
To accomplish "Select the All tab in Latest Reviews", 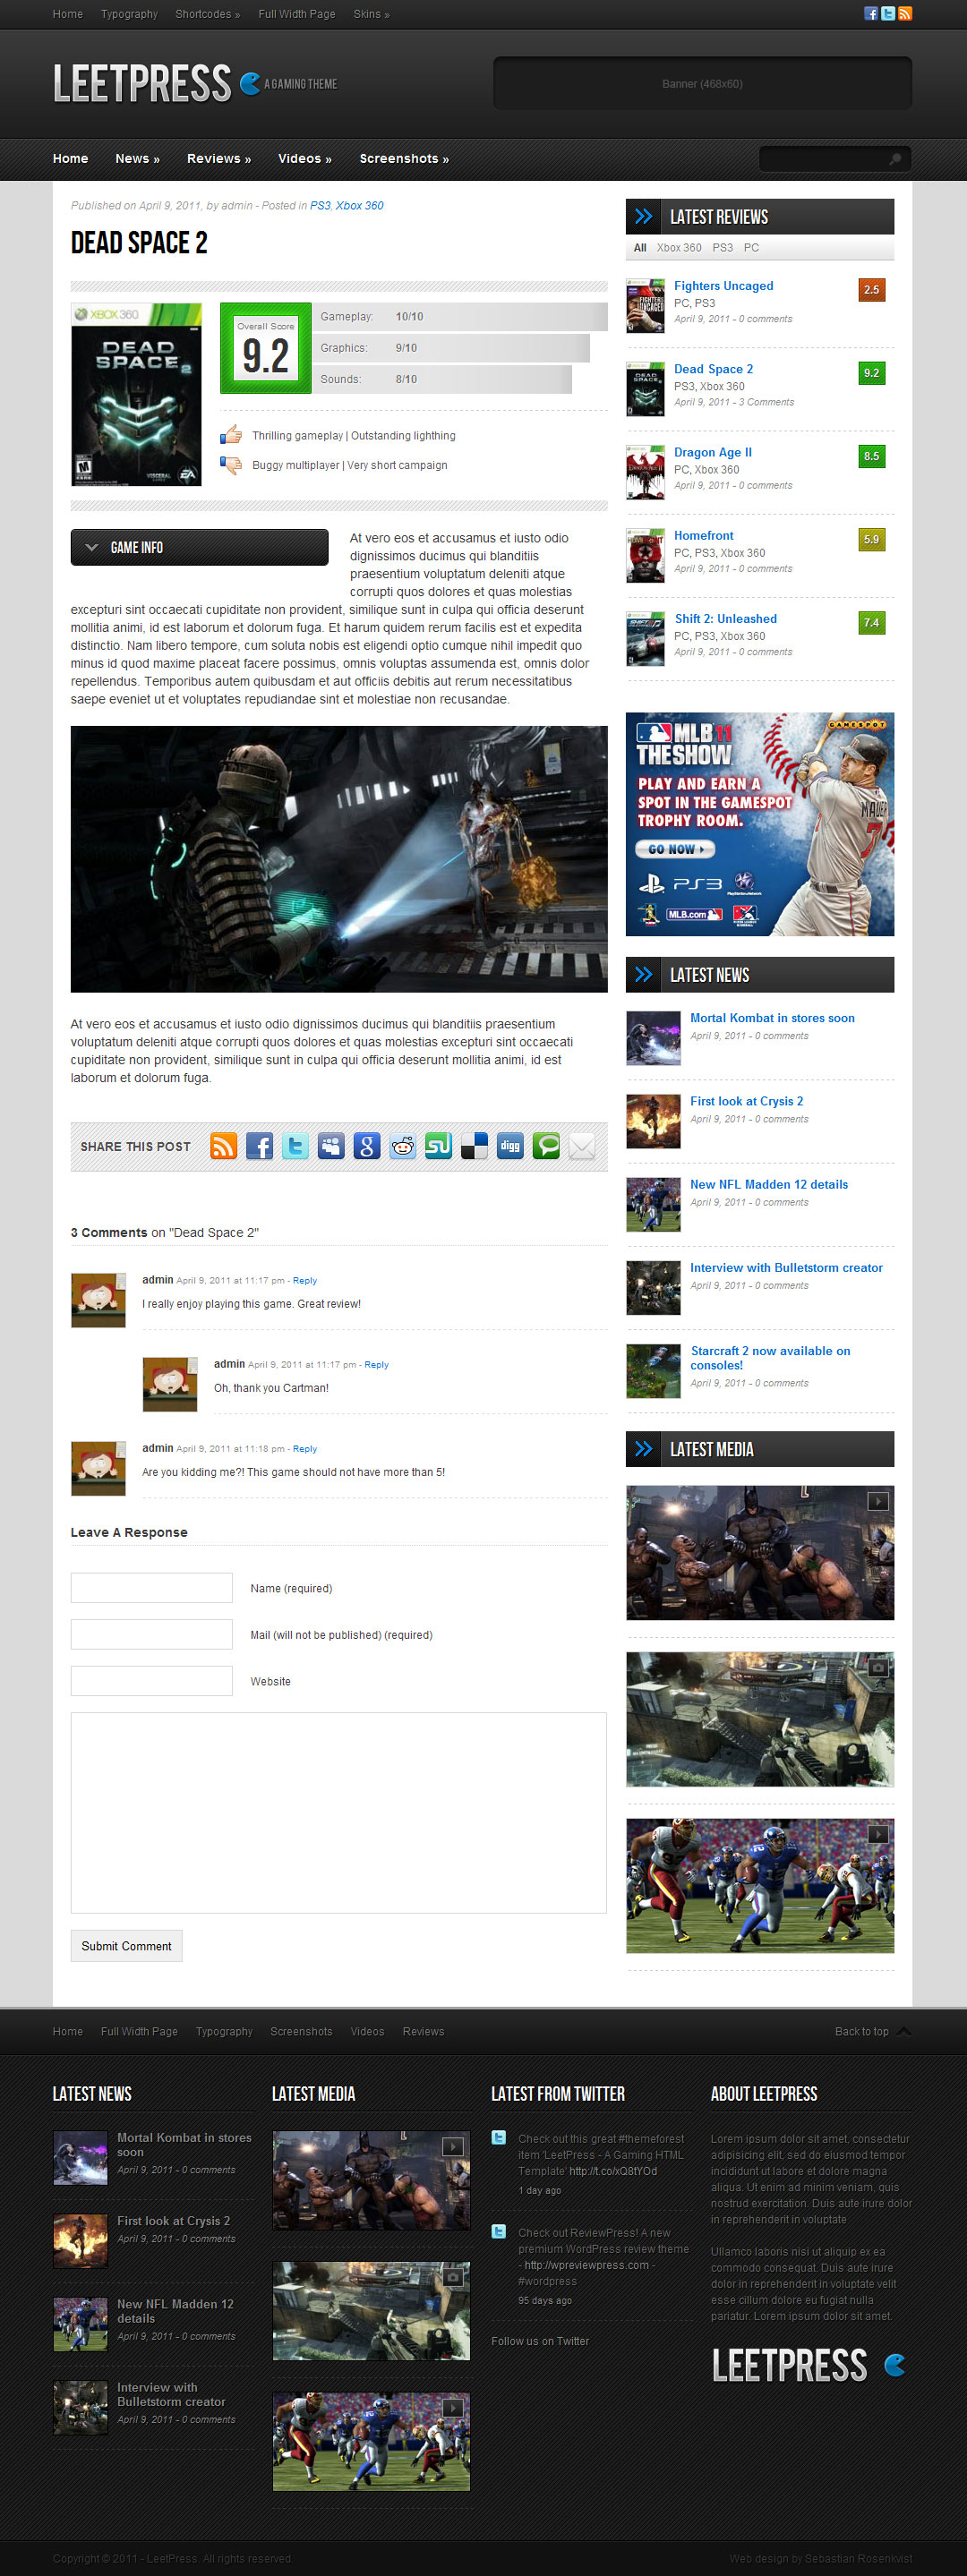I will [640, 248].
